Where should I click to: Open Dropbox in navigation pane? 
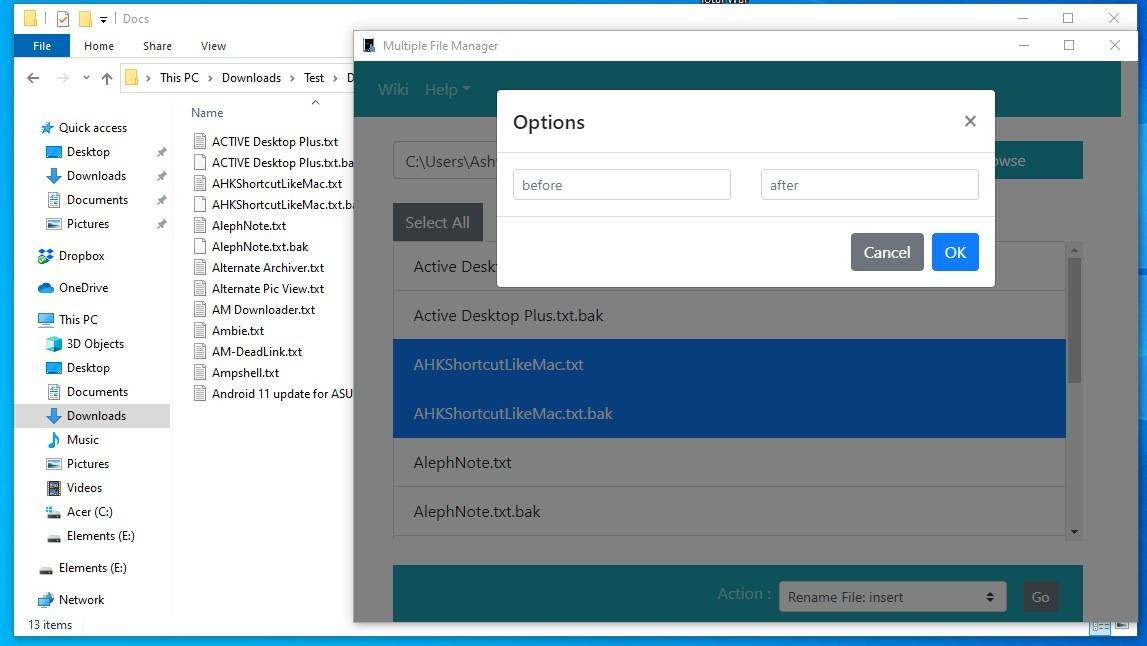click(x=81, y=256)
